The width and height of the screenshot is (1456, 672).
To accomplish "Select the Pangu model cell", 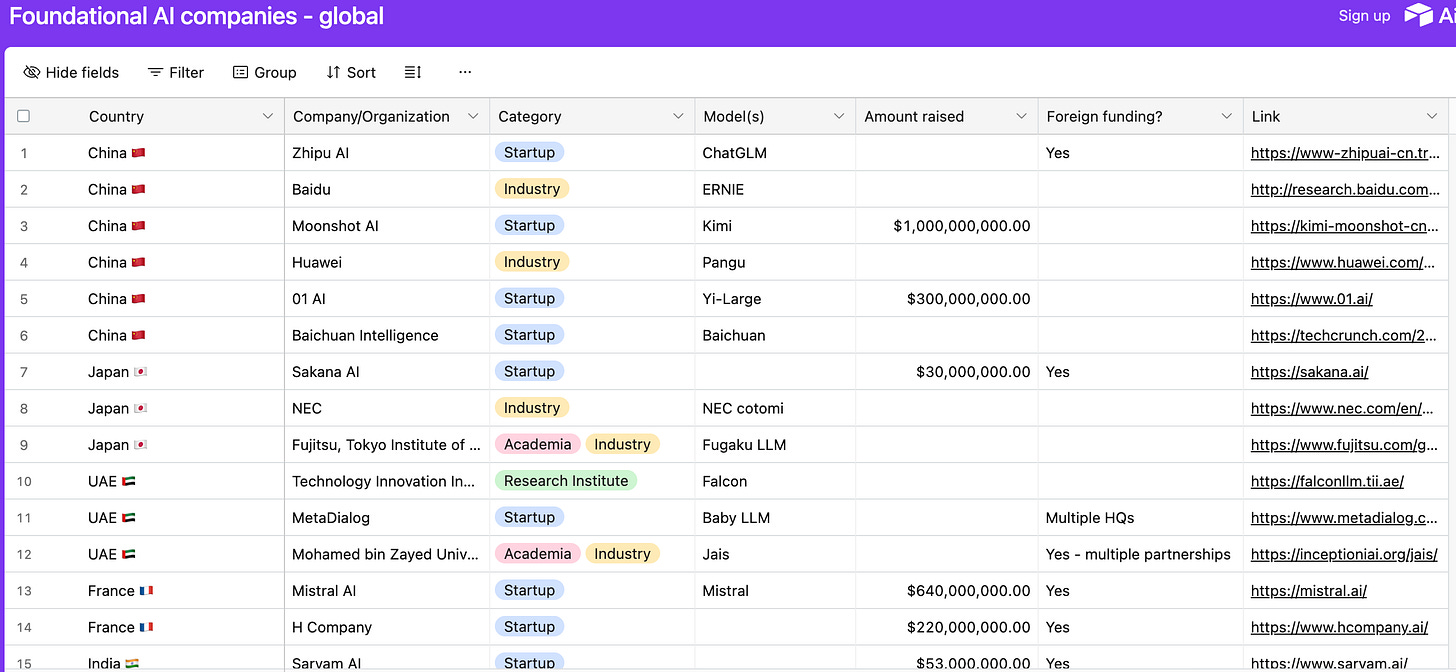I will click(x=775, y=262).
